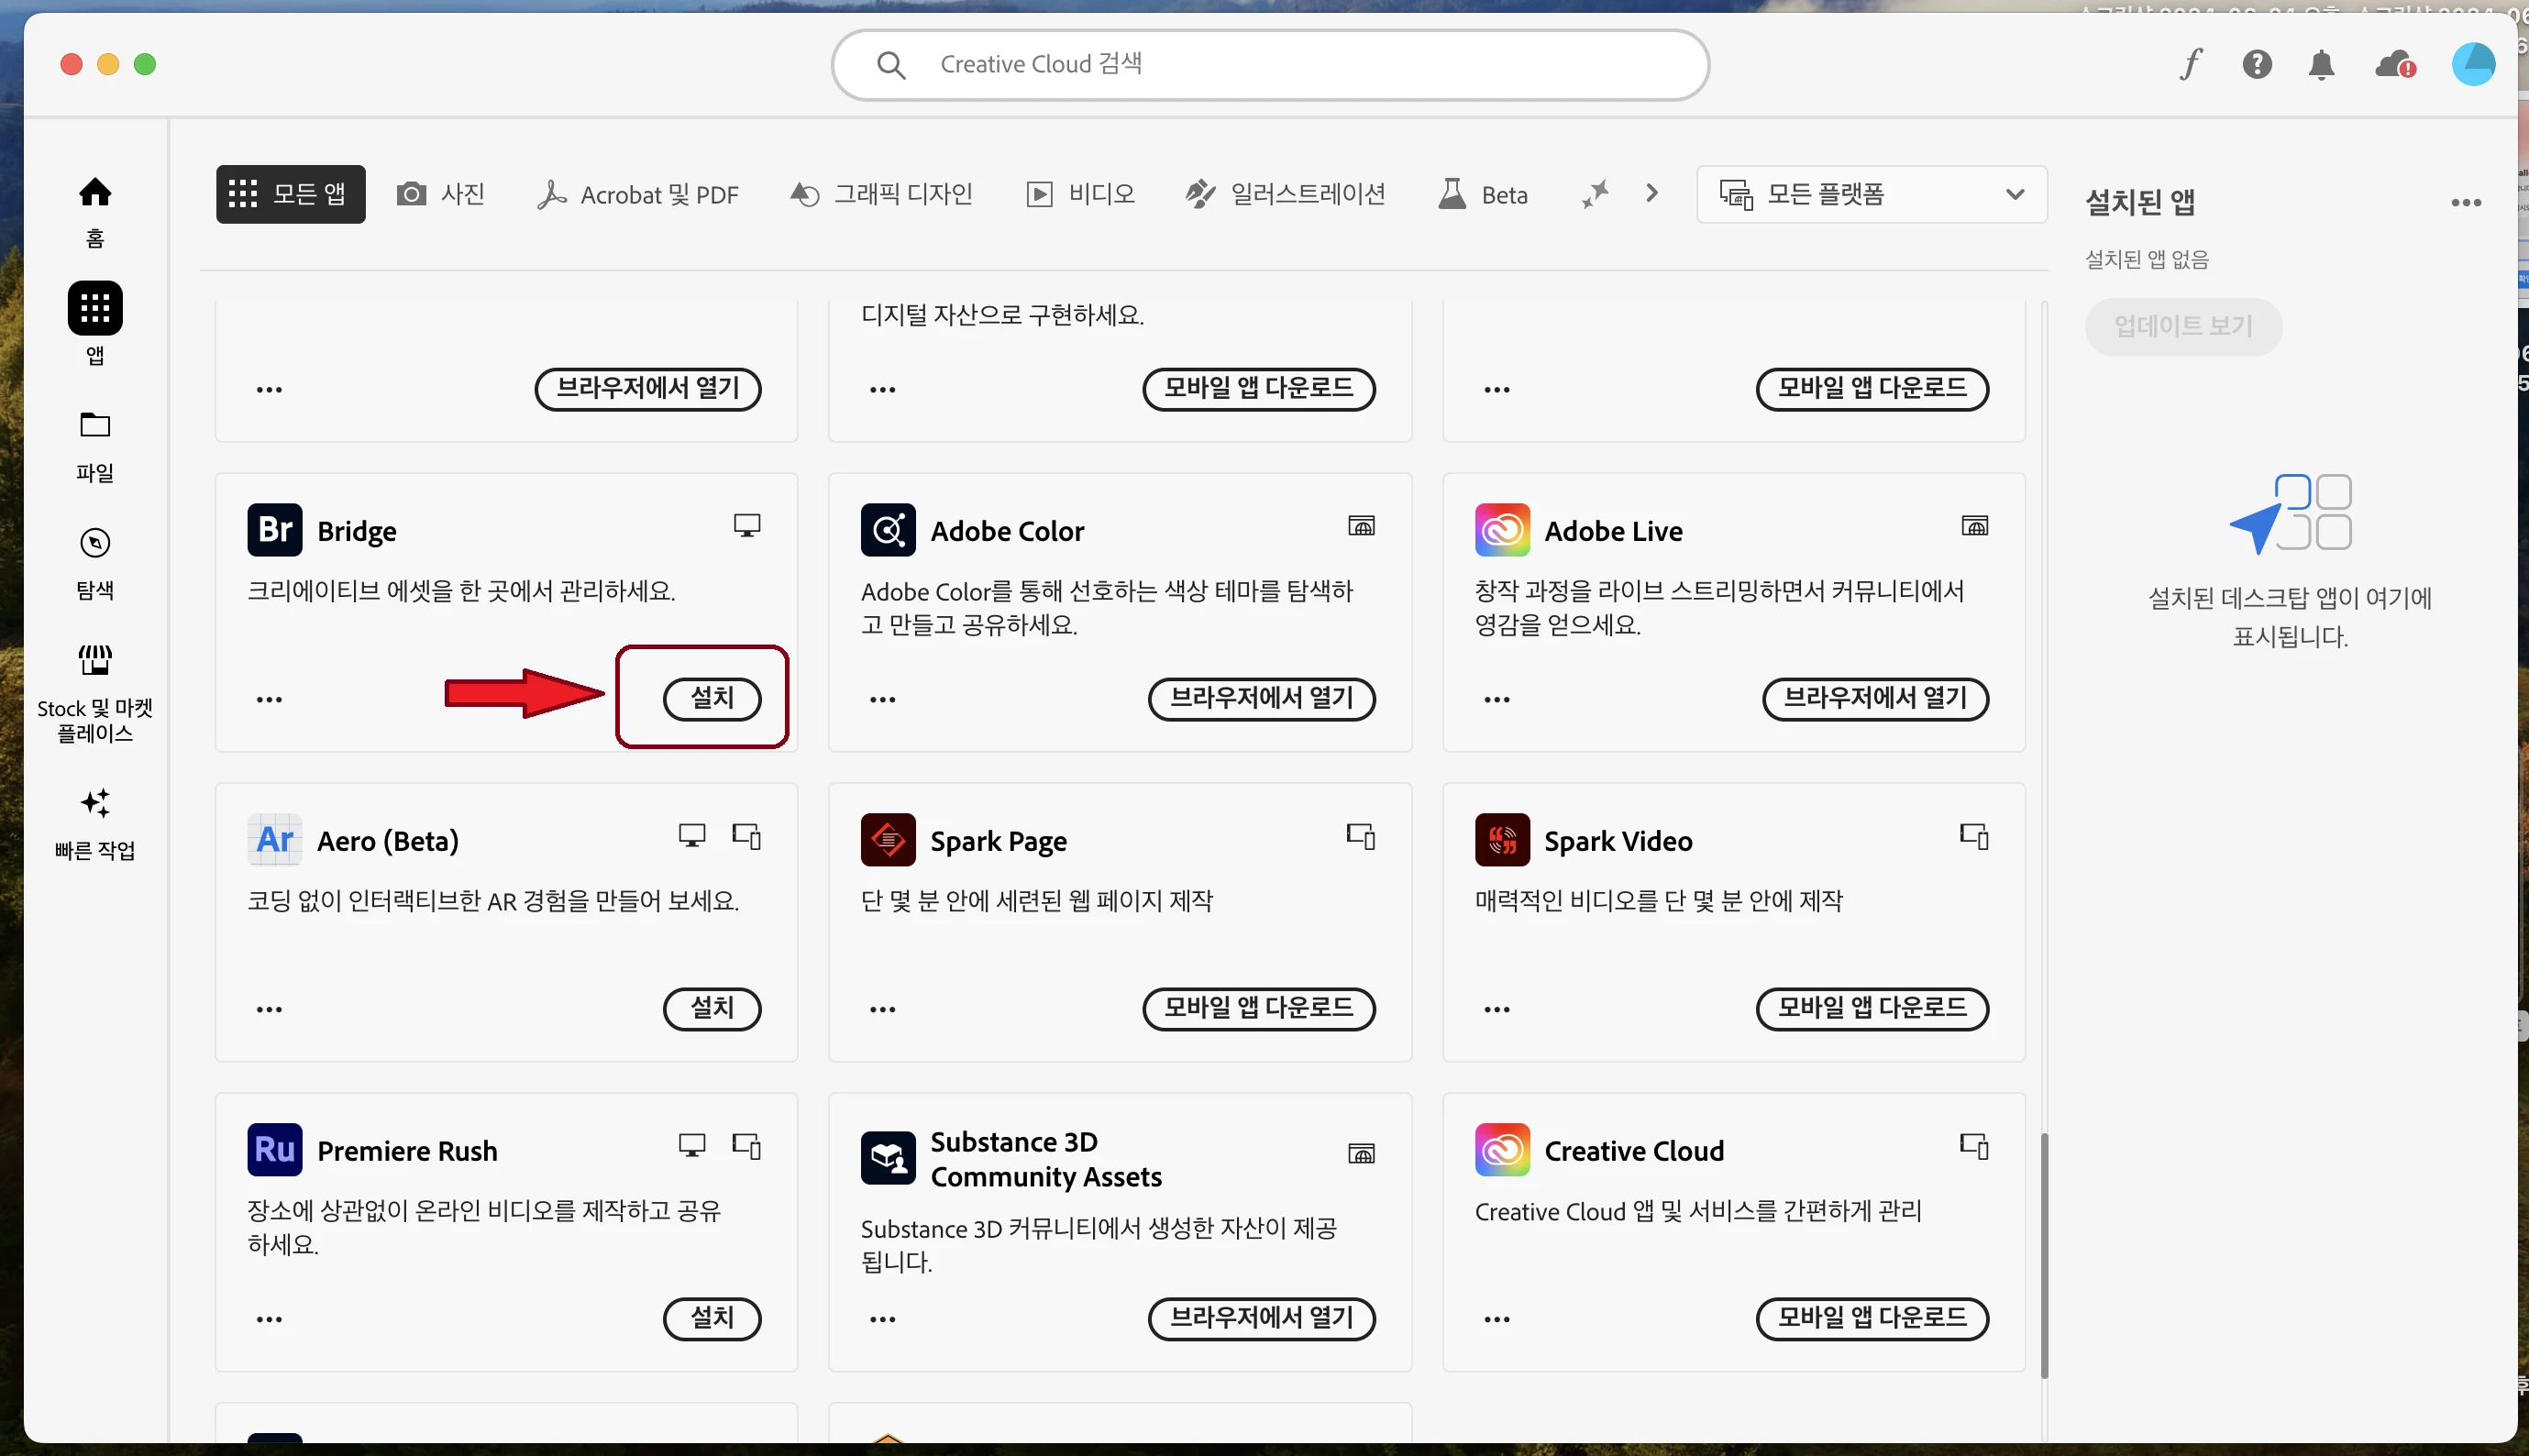
Task: Install the Bridge app
Action: pos(712,699)
